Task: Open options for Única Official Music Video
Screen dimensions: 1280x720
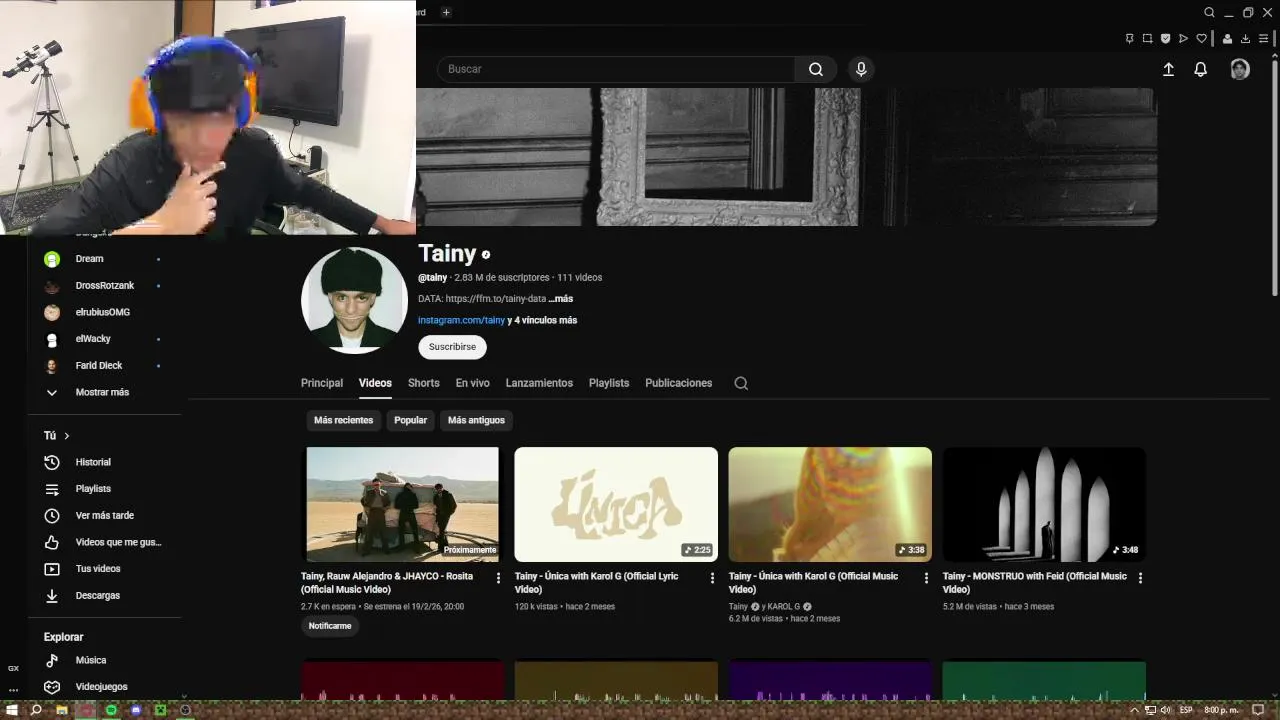Action: coord(926,578)
